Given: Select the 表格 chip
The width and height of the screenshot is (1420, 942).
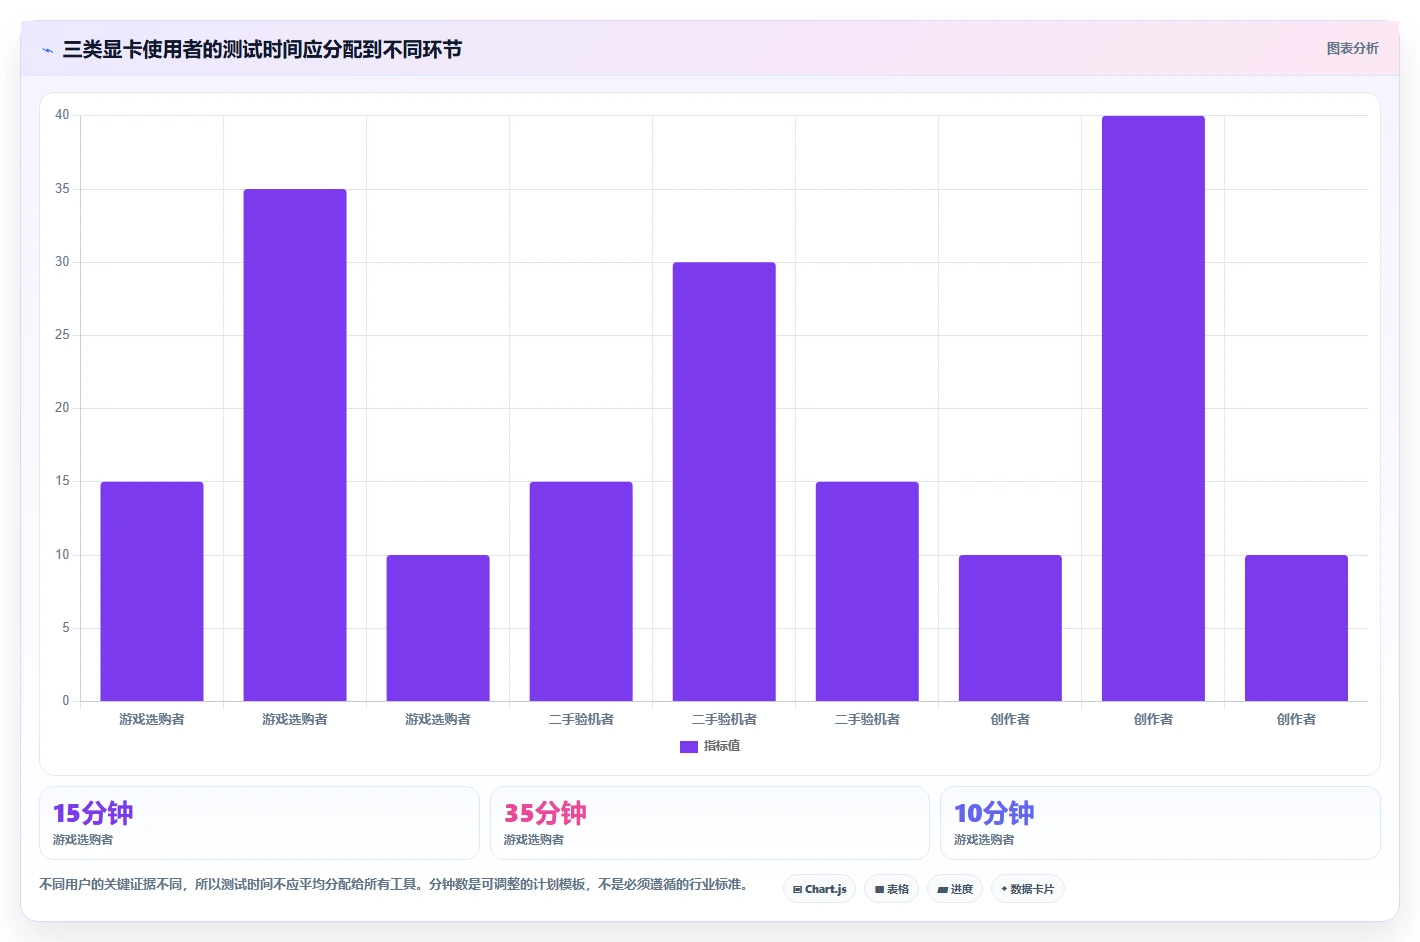Looking at the screenshot, I should pyautogui.click(x=891, y=889).
